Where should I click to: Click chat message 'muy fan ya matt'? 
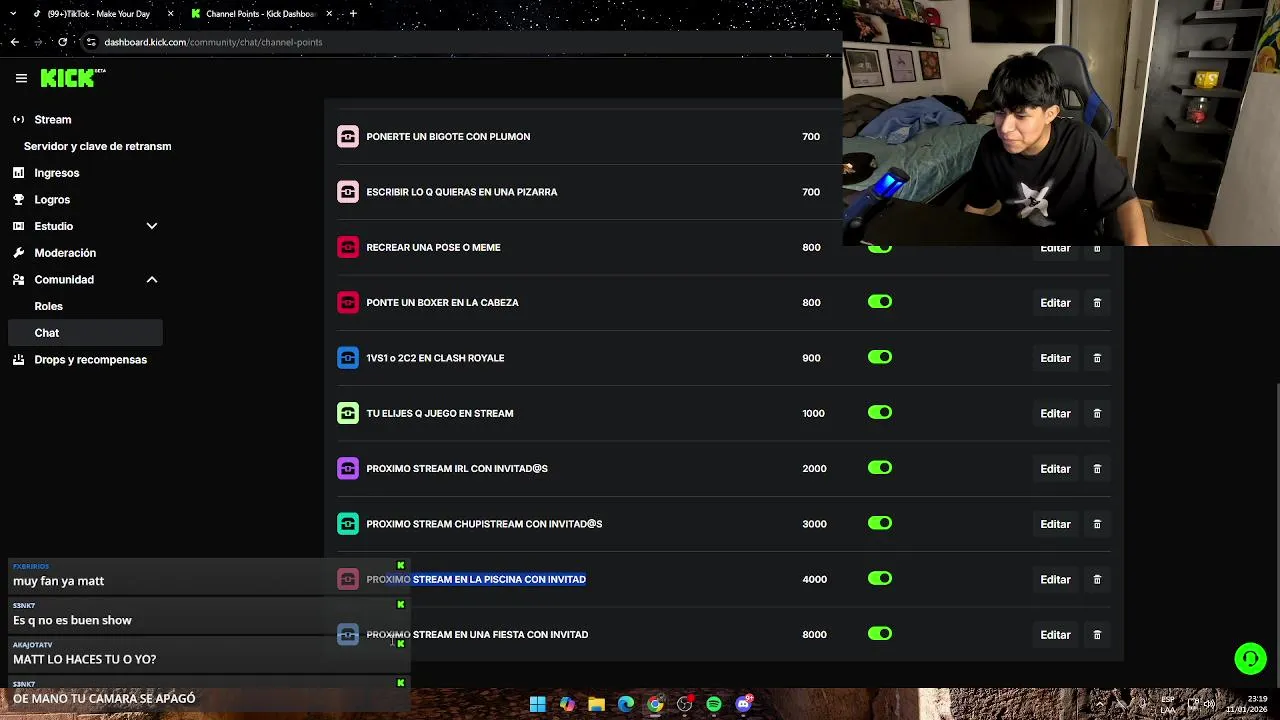tap(59, 581)
